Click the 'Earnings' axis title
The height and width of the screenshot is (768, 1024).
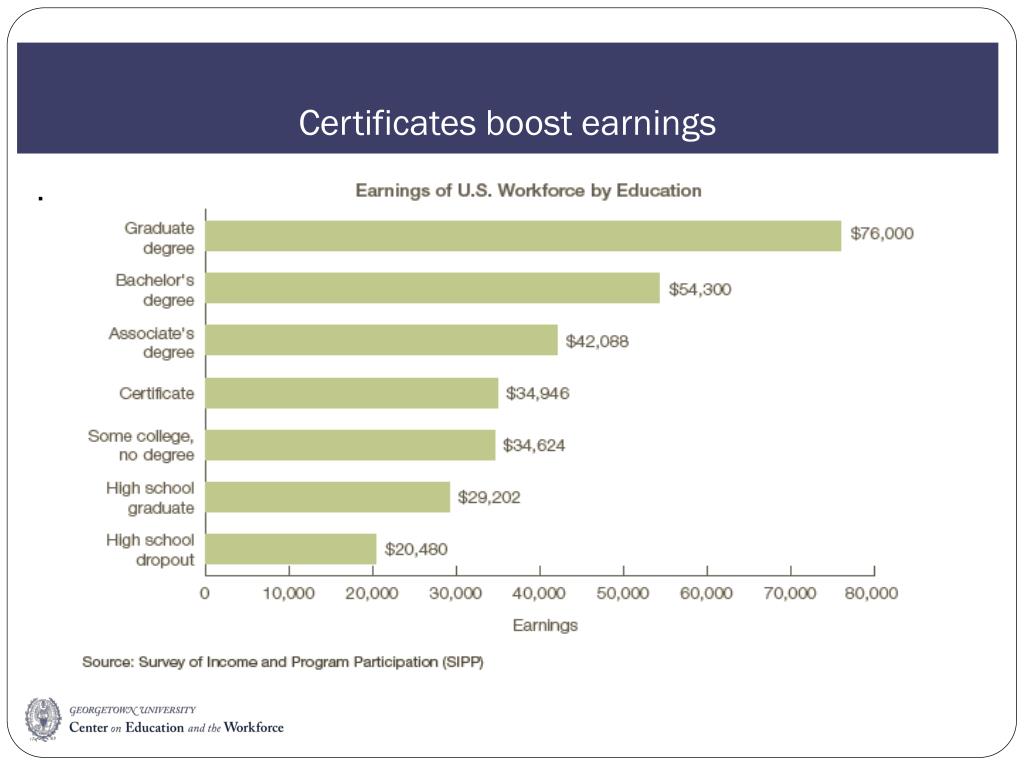click(545, 626)
